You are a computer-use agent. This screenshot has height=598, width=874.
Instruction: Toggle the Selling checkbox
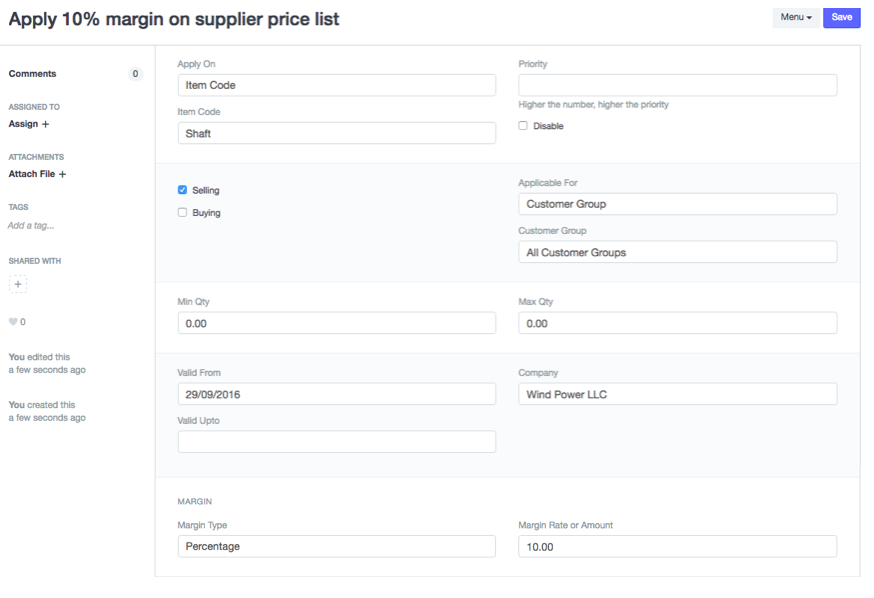[x=182, y=190]
